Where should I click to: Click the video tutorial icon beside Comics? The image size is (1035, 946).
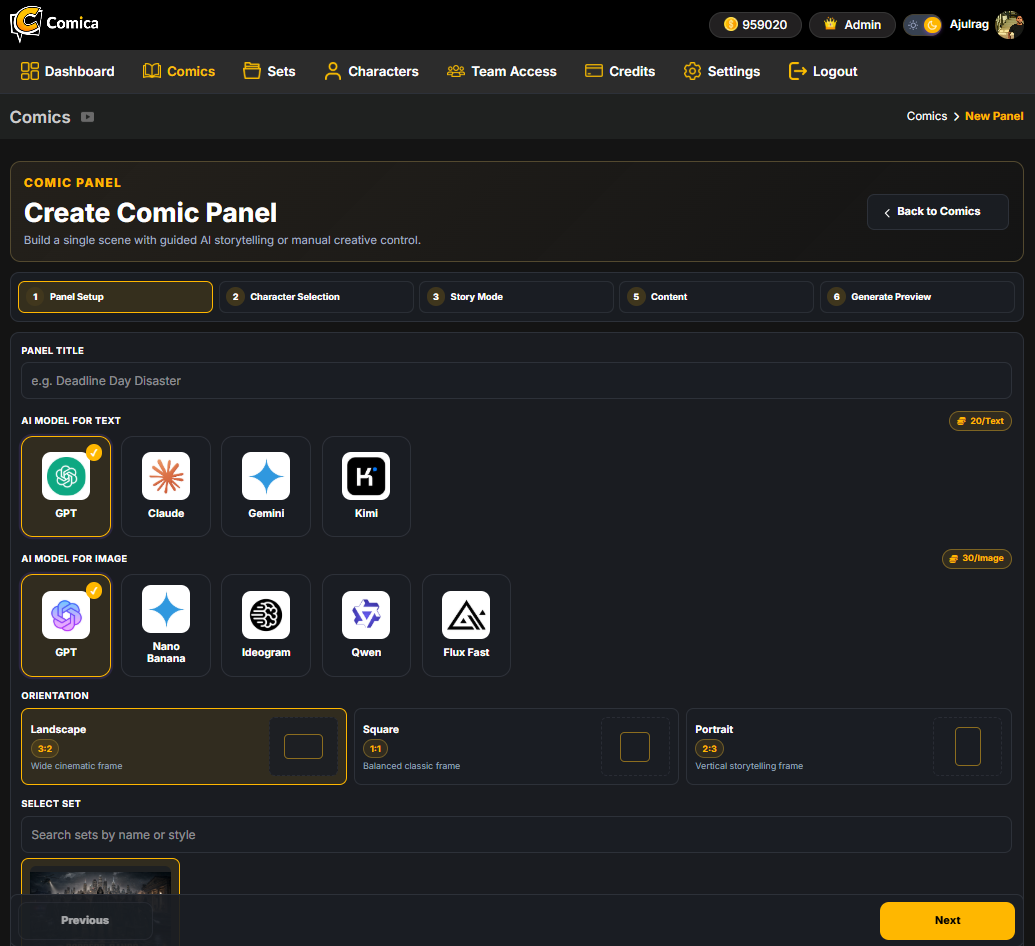(87, 117)
